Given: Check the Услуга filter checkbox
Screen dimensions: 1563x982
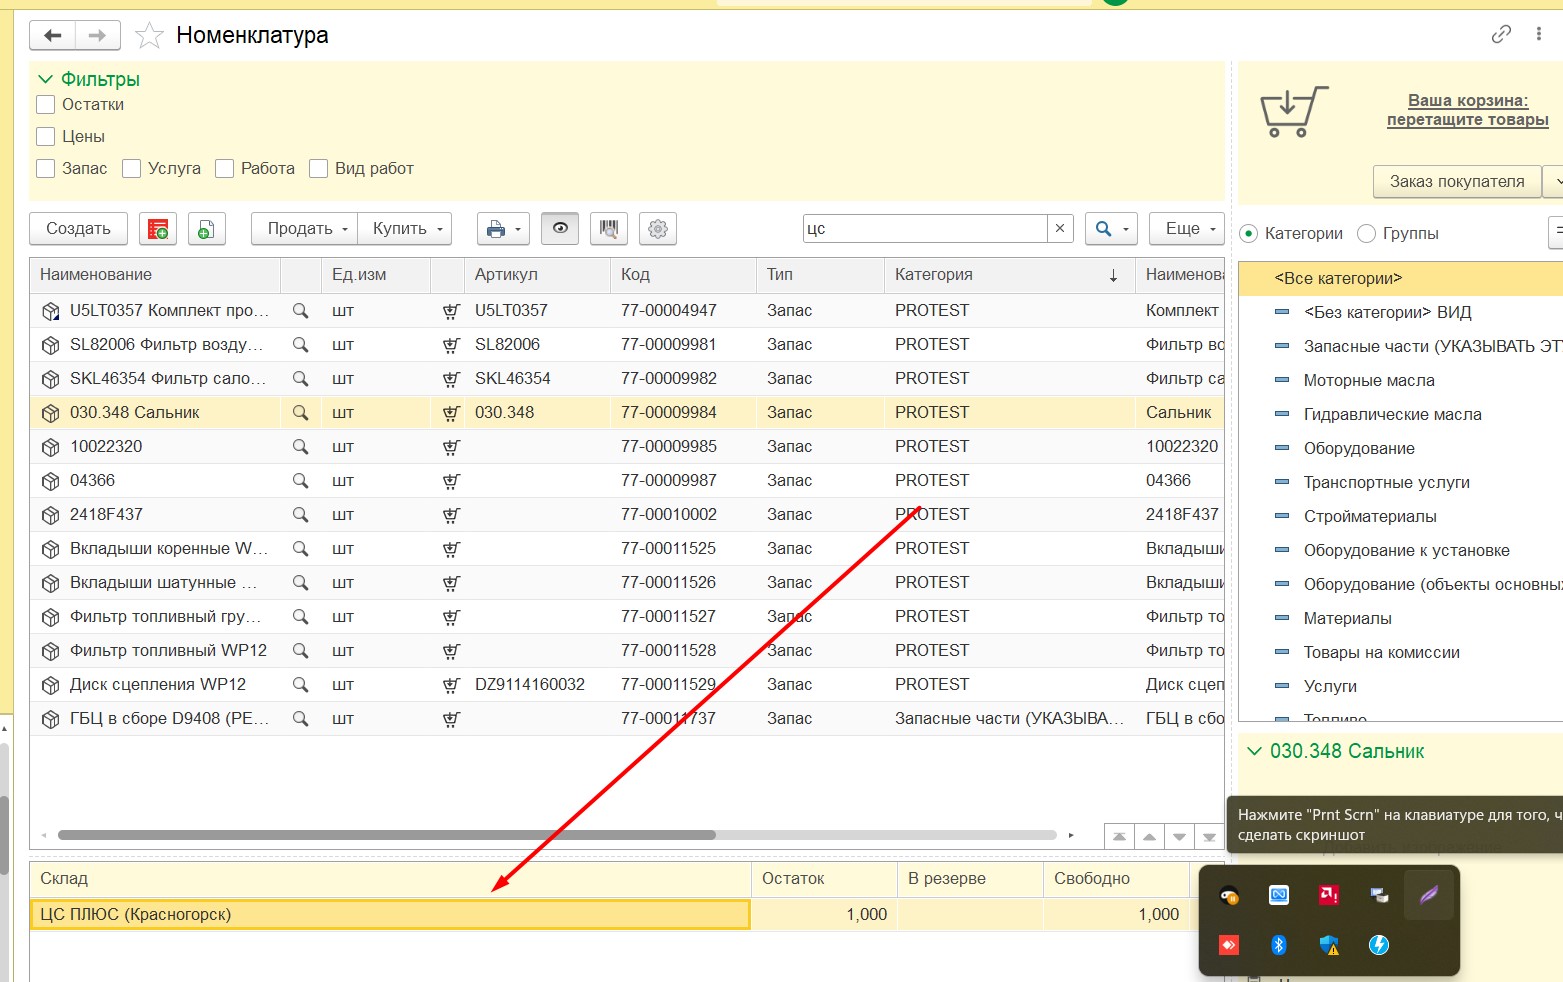Looking at the screenshot, I should [132, 169].
